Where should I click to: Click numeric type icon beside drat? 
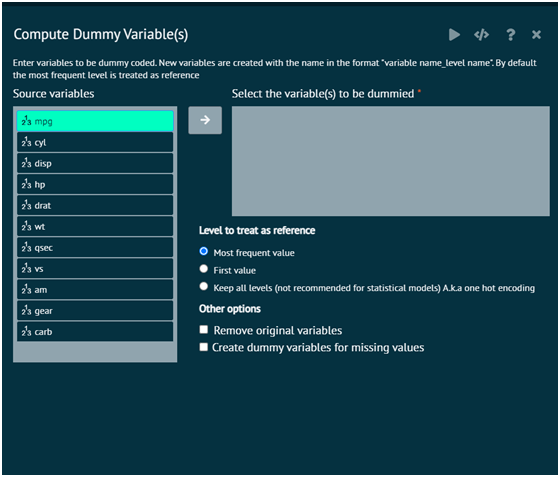point(26,205)
